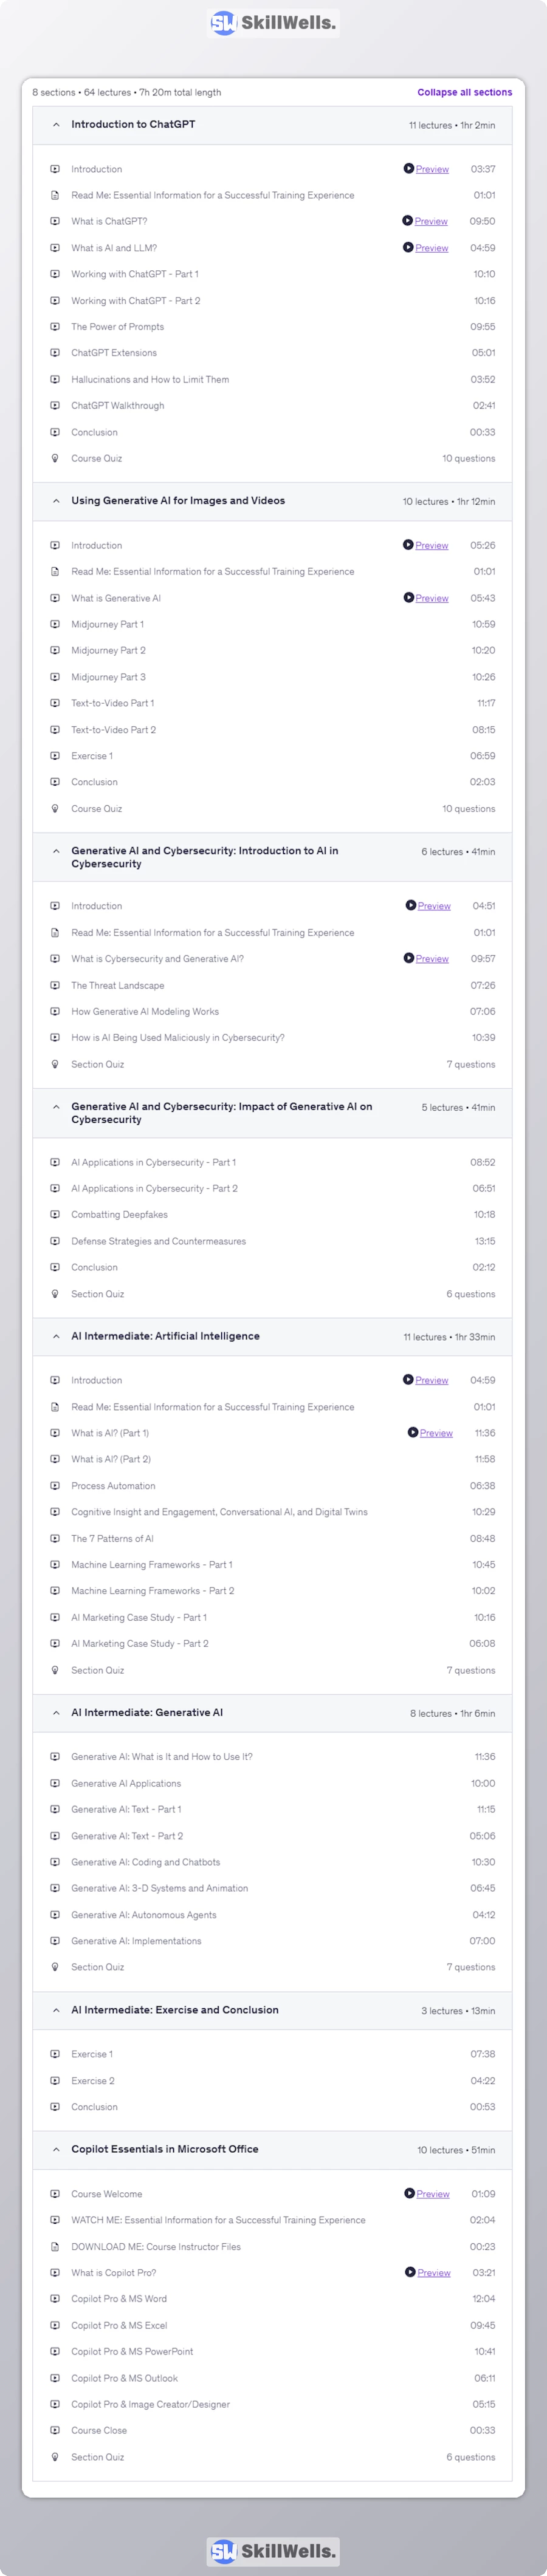The image size is (547, 2576).
Task: Click the video icon beside Hallucinations and How to Limit Them
Action: point(55,379)
